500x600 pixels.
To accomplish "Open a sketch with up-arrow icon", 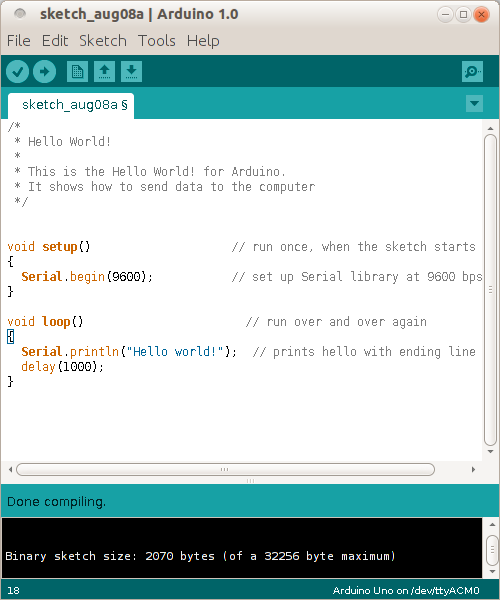I will point(104,72).
